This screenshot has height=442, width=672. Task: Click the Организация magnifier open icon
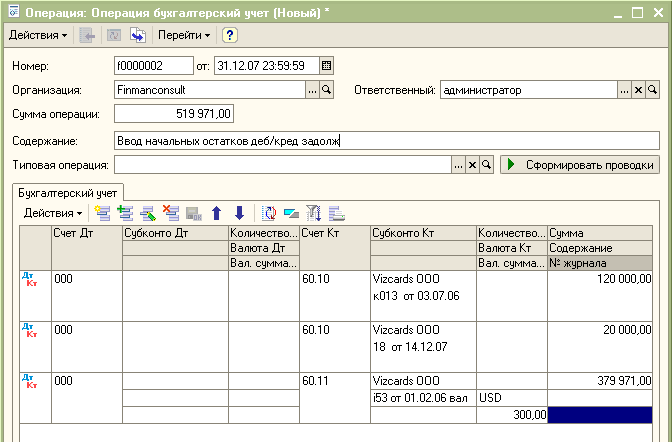(327, 90)
